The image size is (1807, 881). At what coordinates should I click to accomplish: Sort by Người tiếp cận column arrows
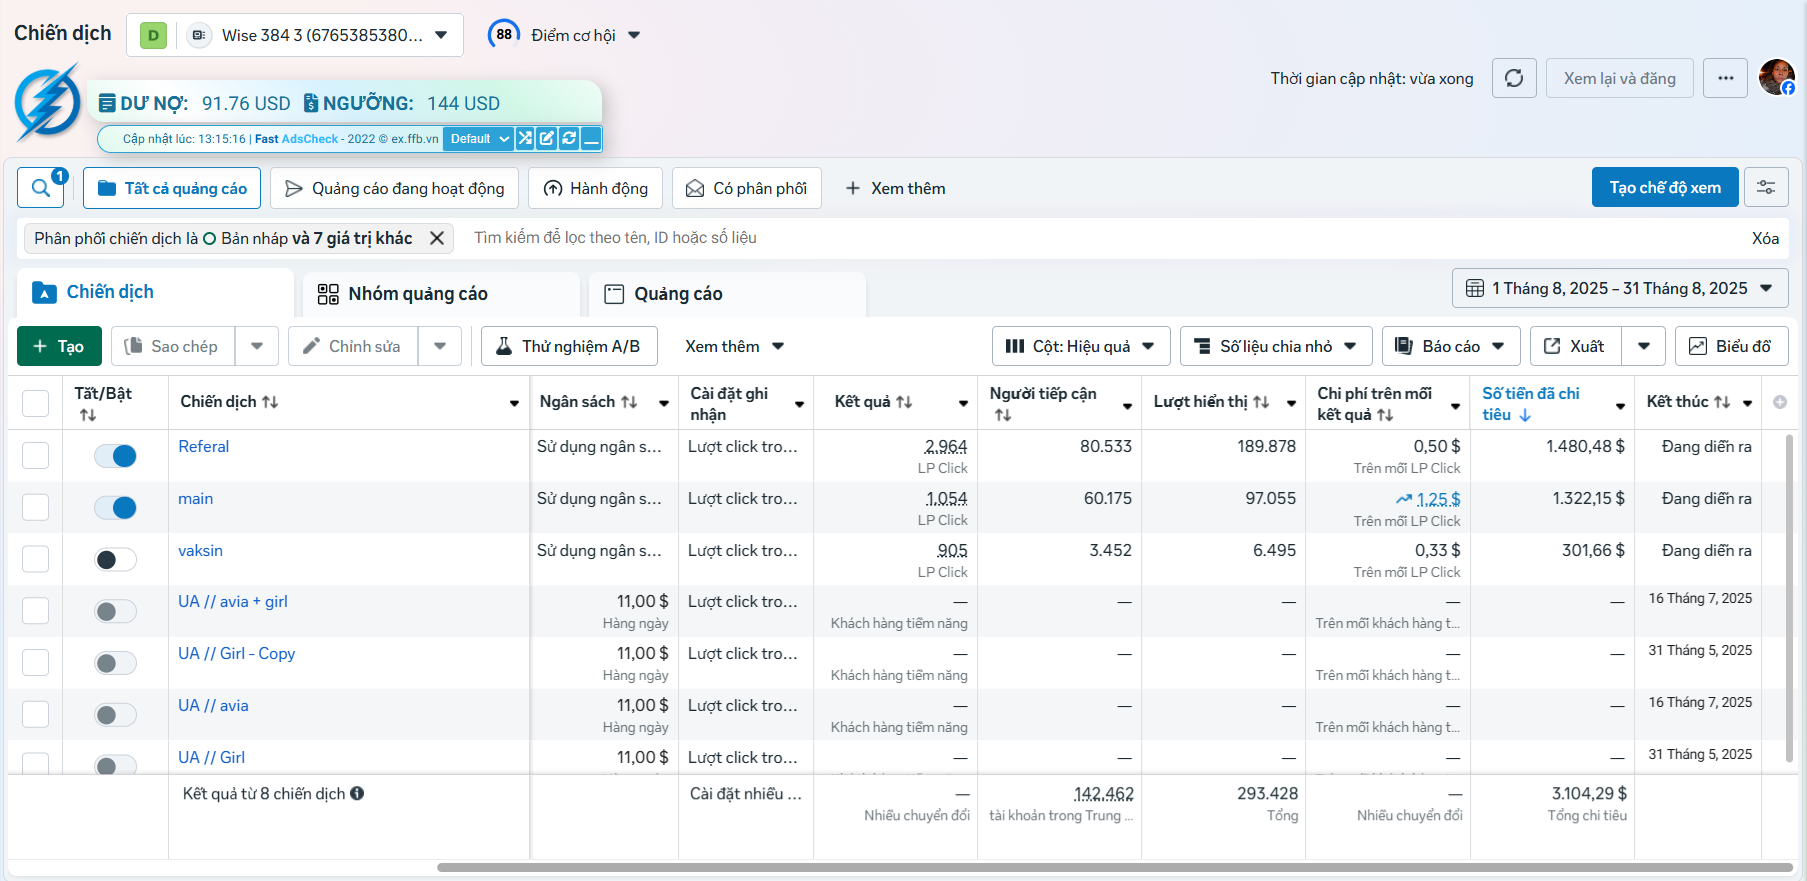click(x=1003, y=415)
